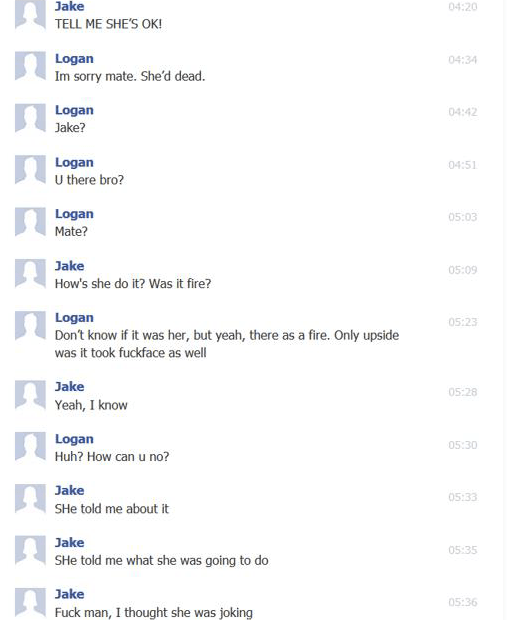Click Logan's avatar next to "Jake?" message
The width and height of the screenshot is (514, 620).
(30, 118)
